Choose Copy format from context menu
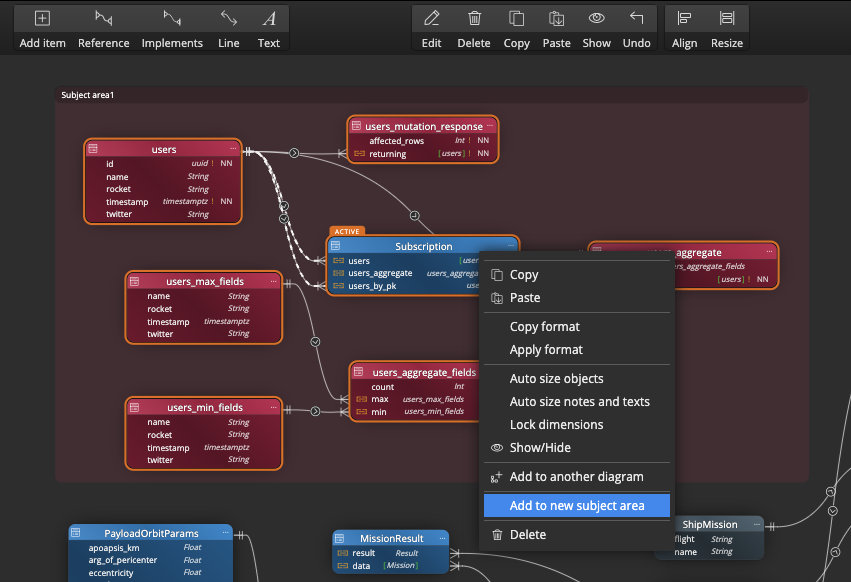 click(x=544, y=327)
